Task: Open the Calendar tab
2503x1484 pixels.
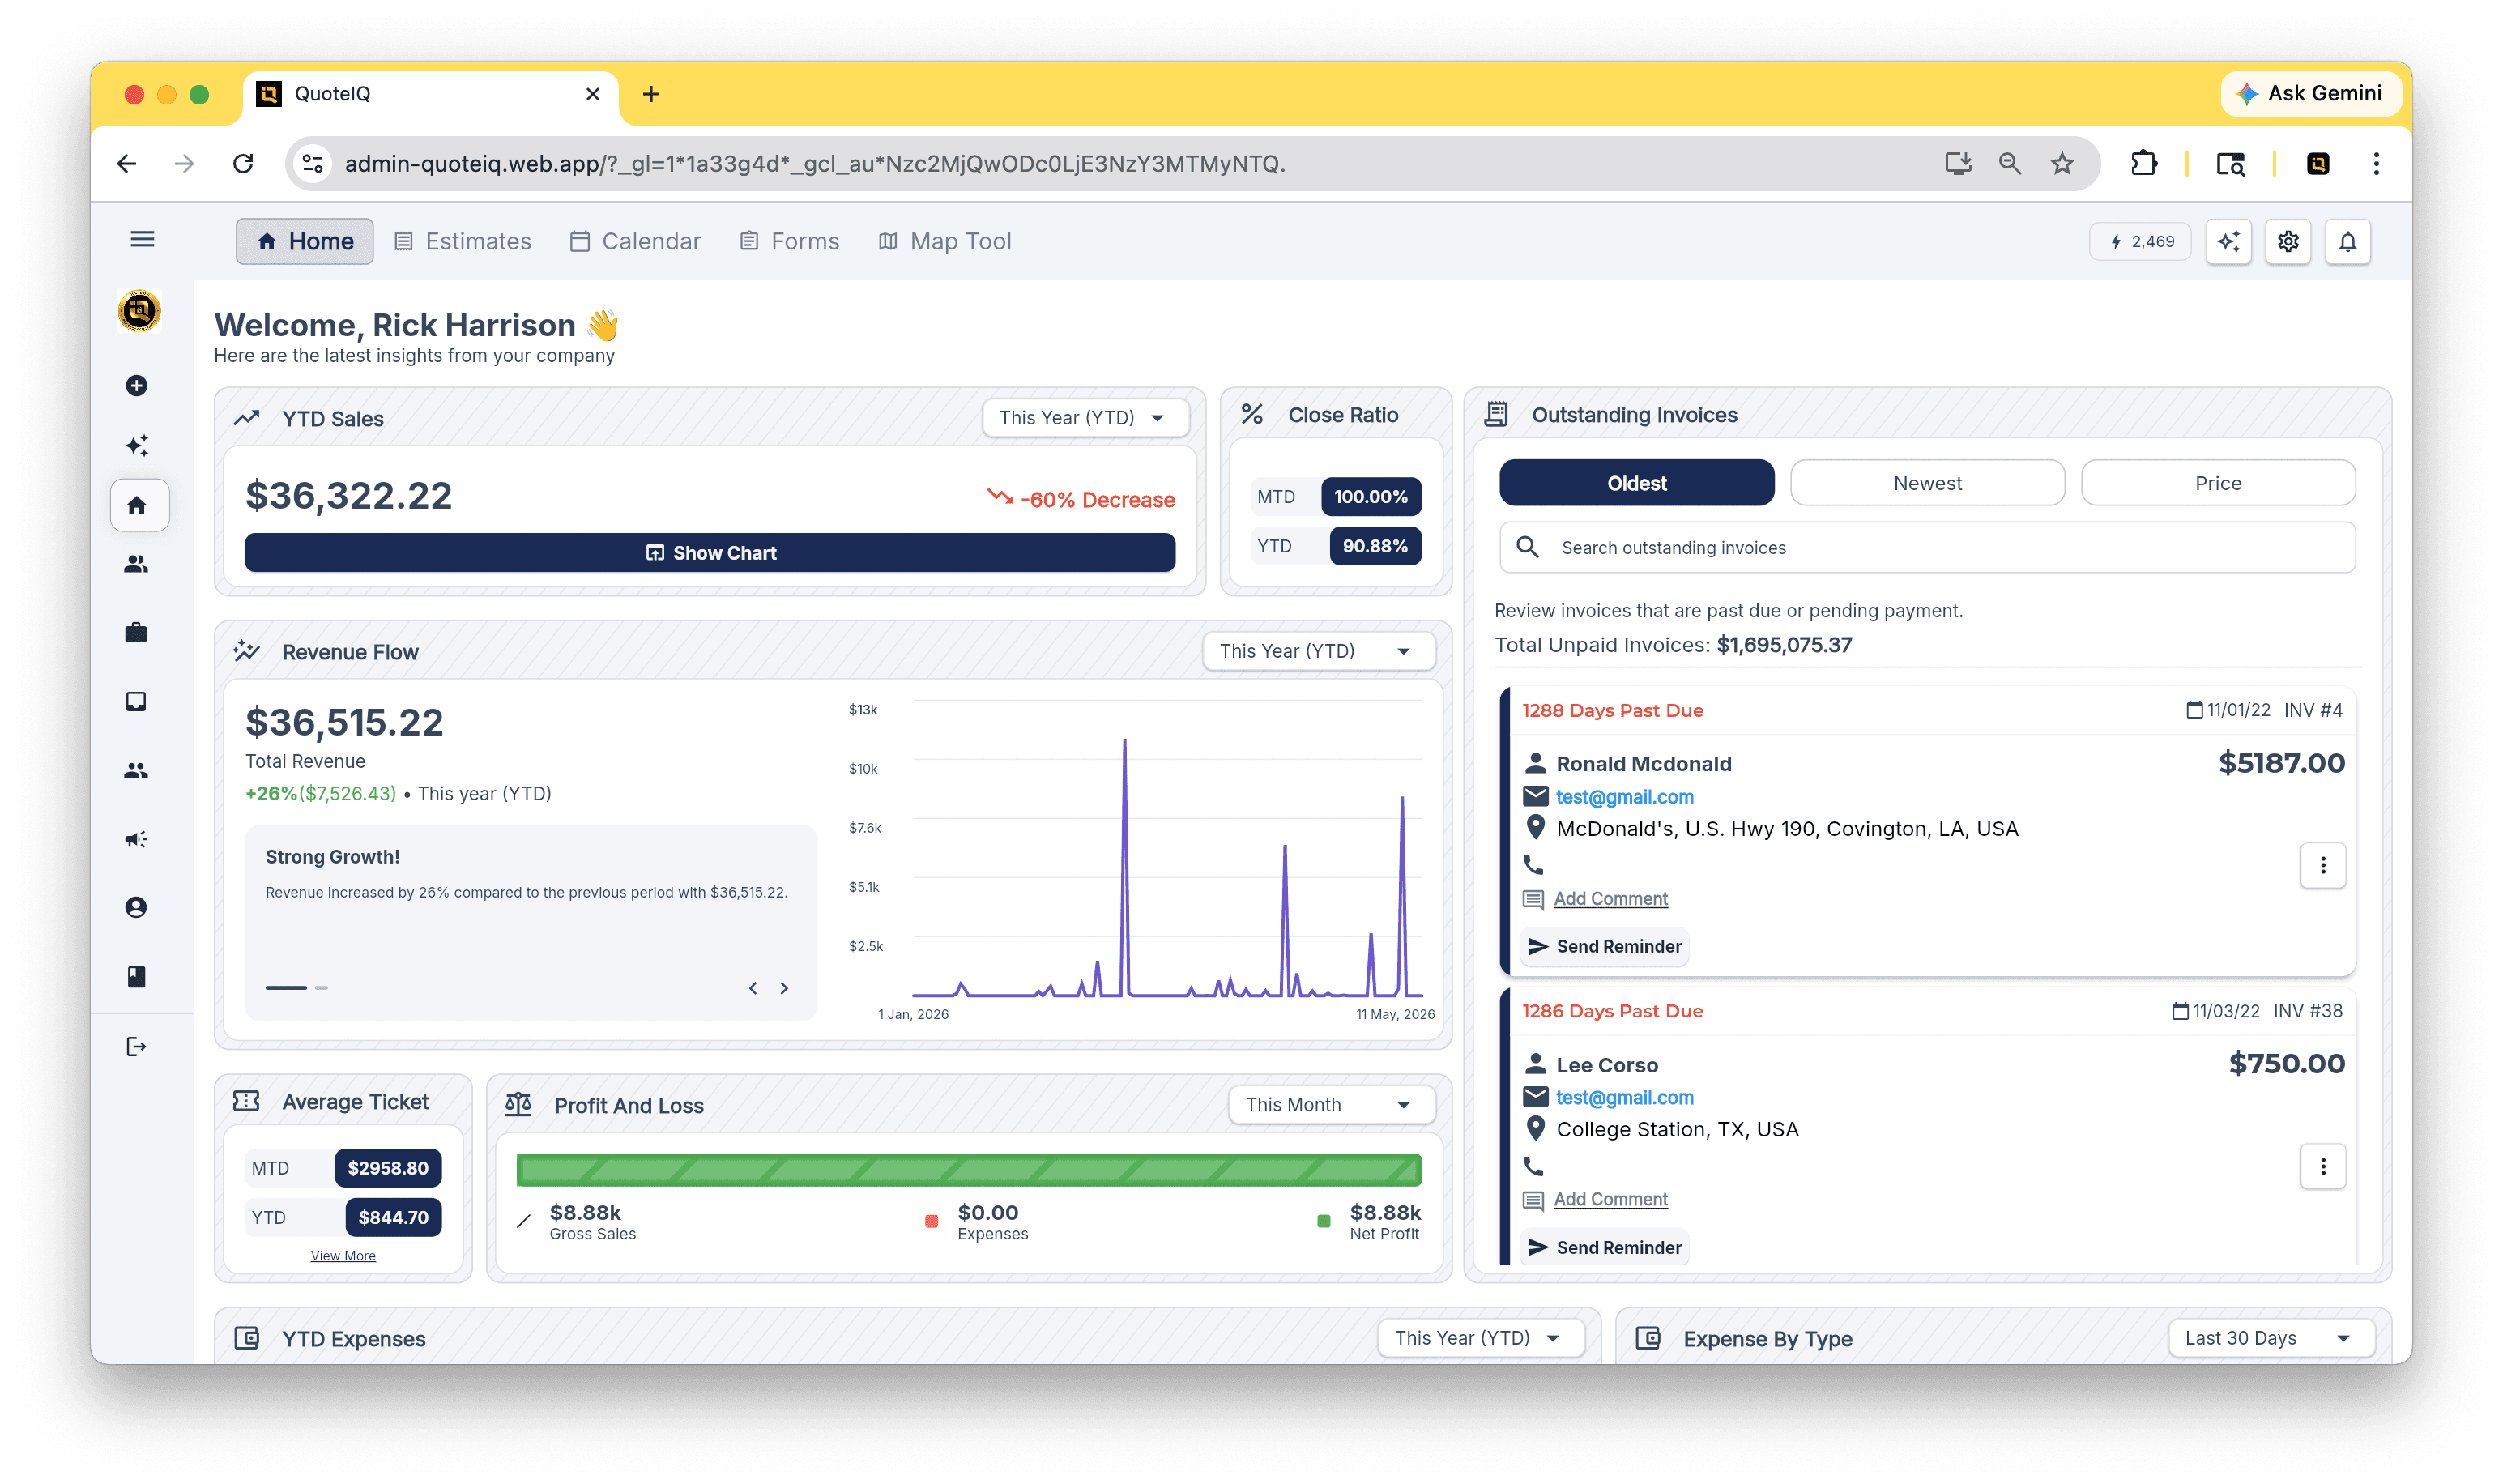Action: (x=635, y=241)
